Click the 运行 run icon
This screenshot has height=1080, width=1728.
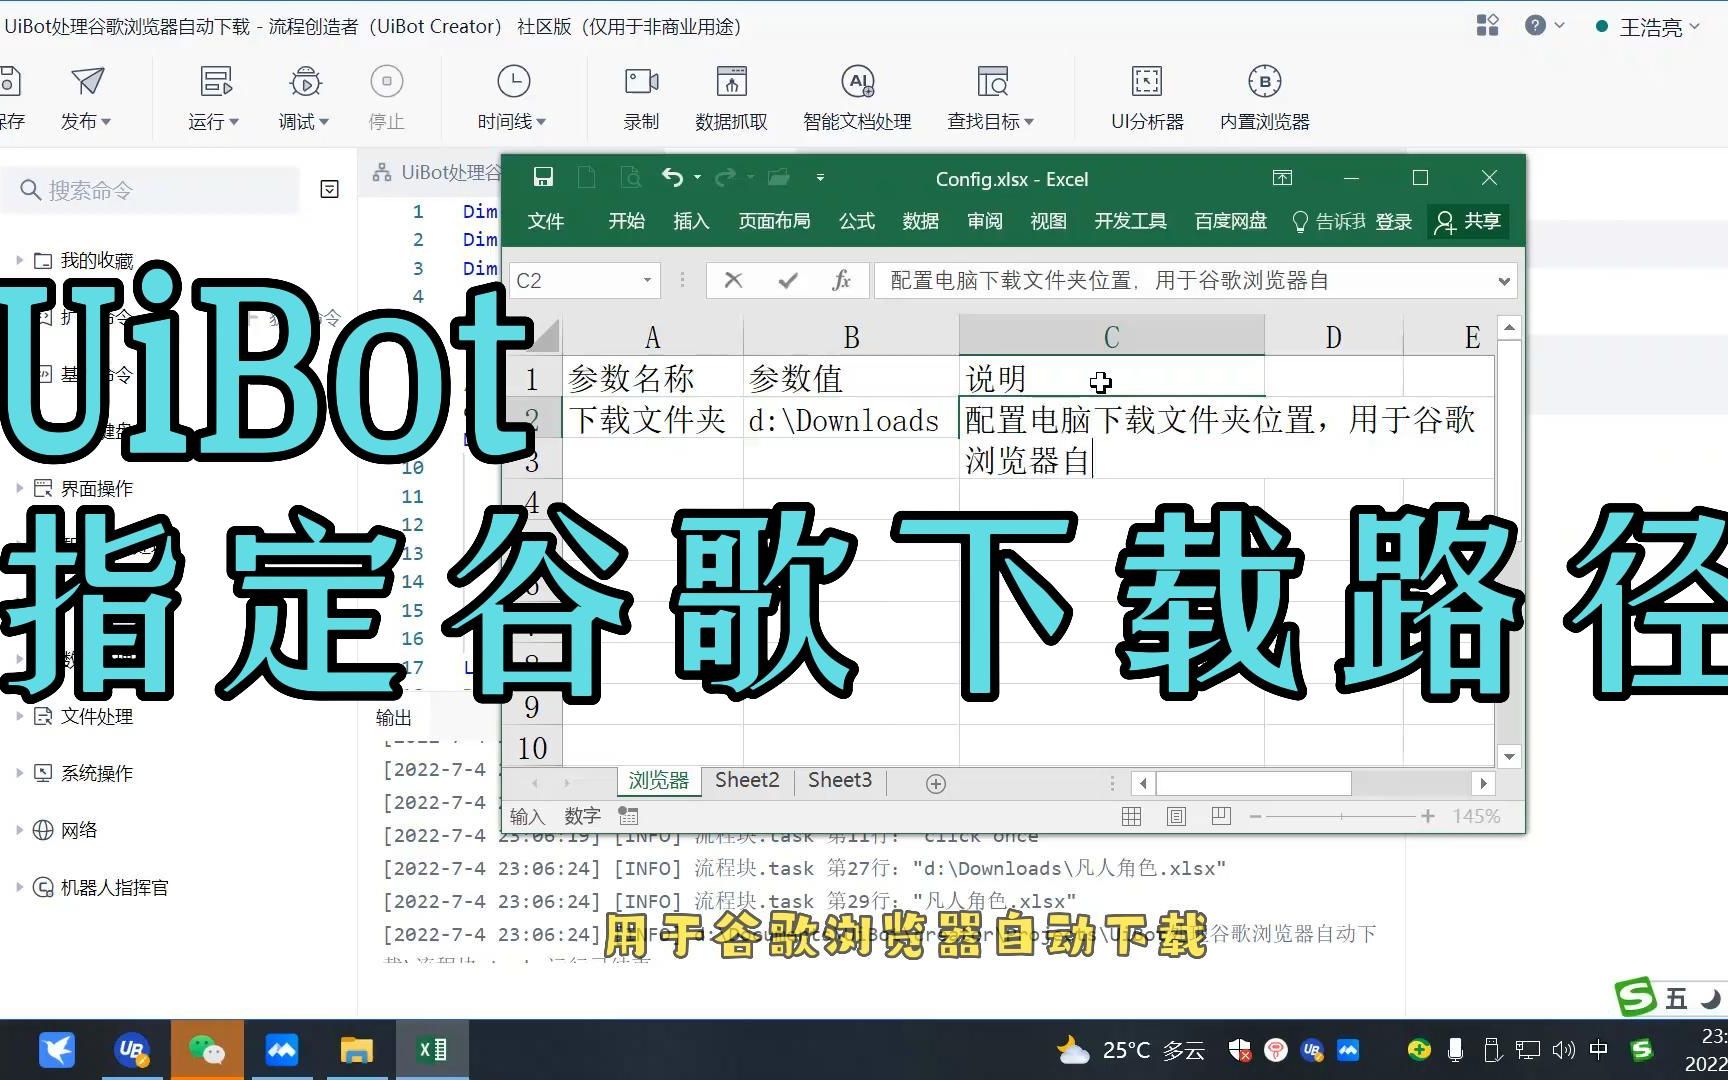tap(215, 82)
